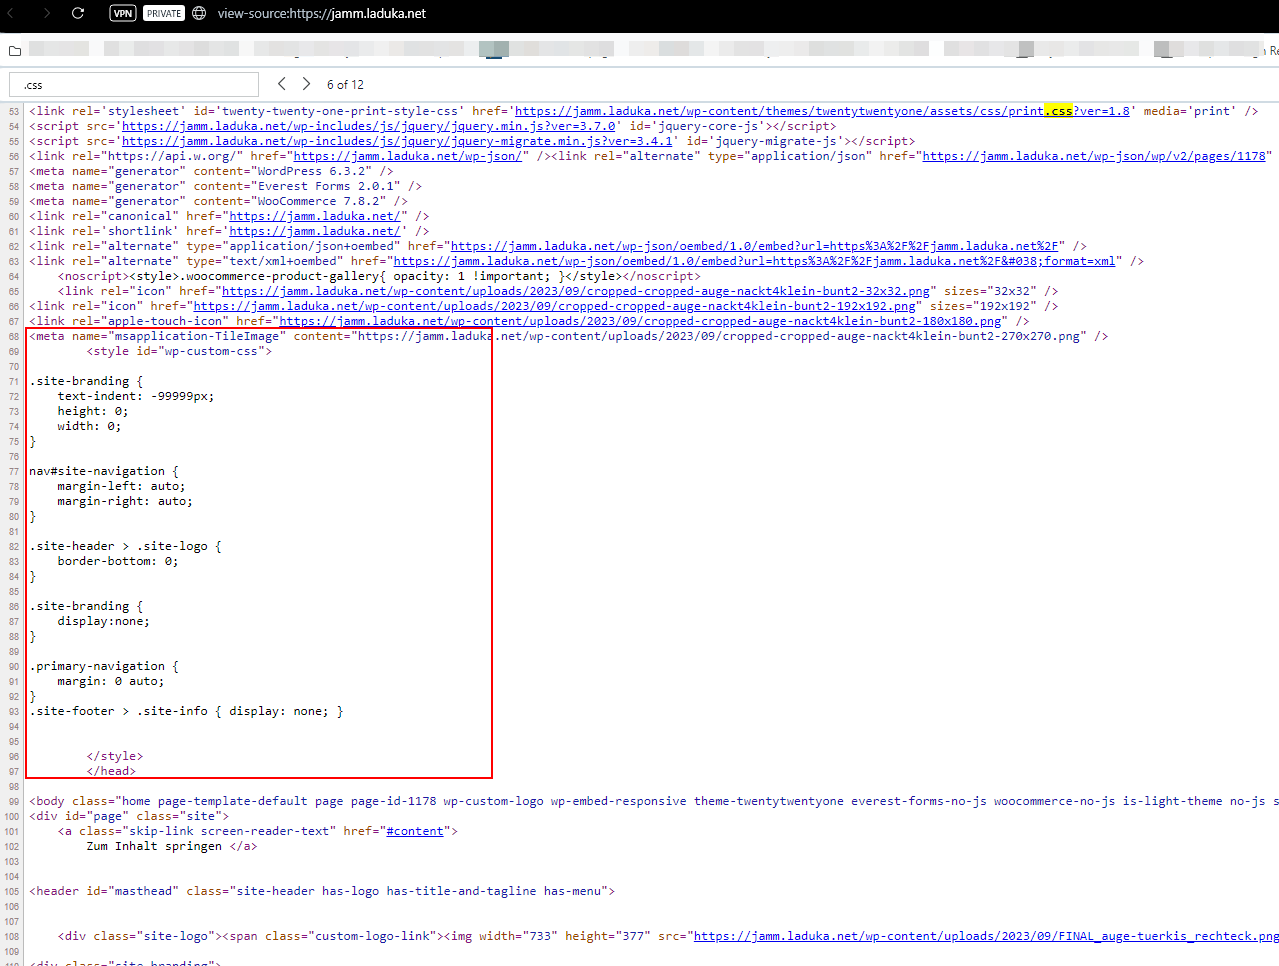Image resolution: width=1279 pixels, height=966 pixels.
Task: Click the body class="home page-template-default" line
Action: tap(654, 801)
